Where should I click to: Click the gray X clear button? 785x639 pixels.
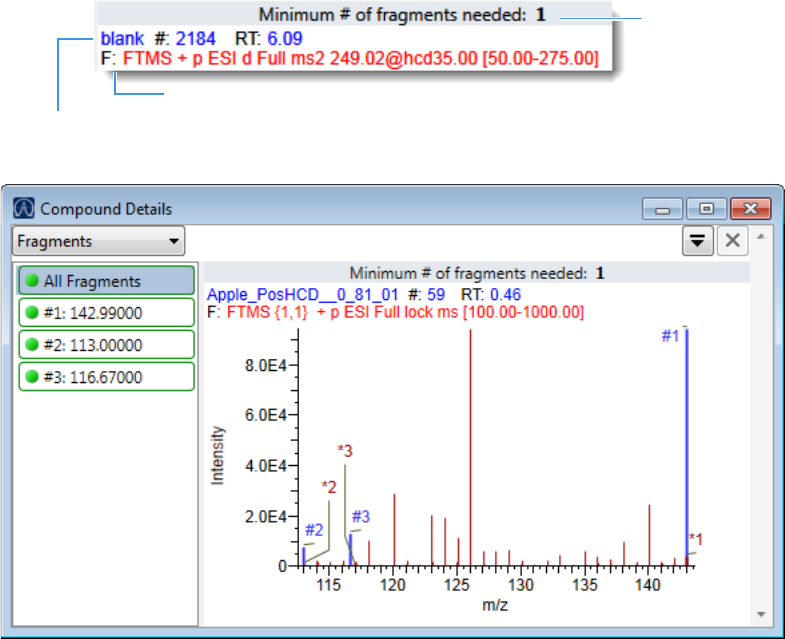(732, 241)
